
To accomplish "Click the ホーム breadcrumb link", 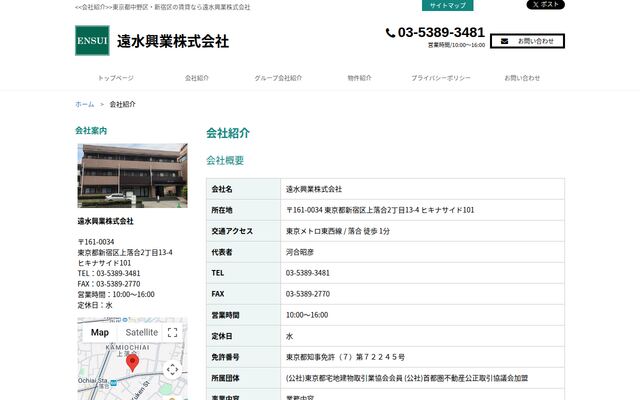I will pyautogui.click(x=84, y=104).
